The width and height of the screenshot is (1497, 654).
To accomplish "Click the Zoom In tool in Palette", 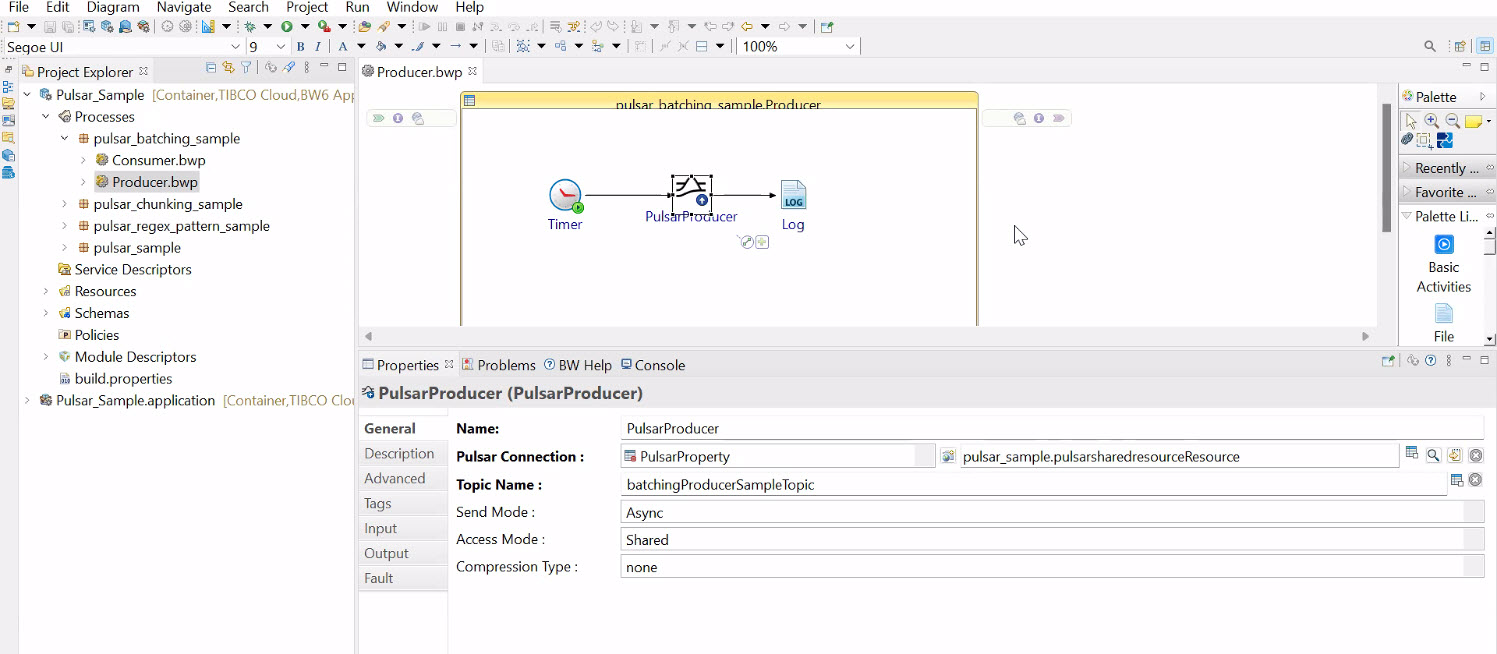I will tap(1432, 121).
